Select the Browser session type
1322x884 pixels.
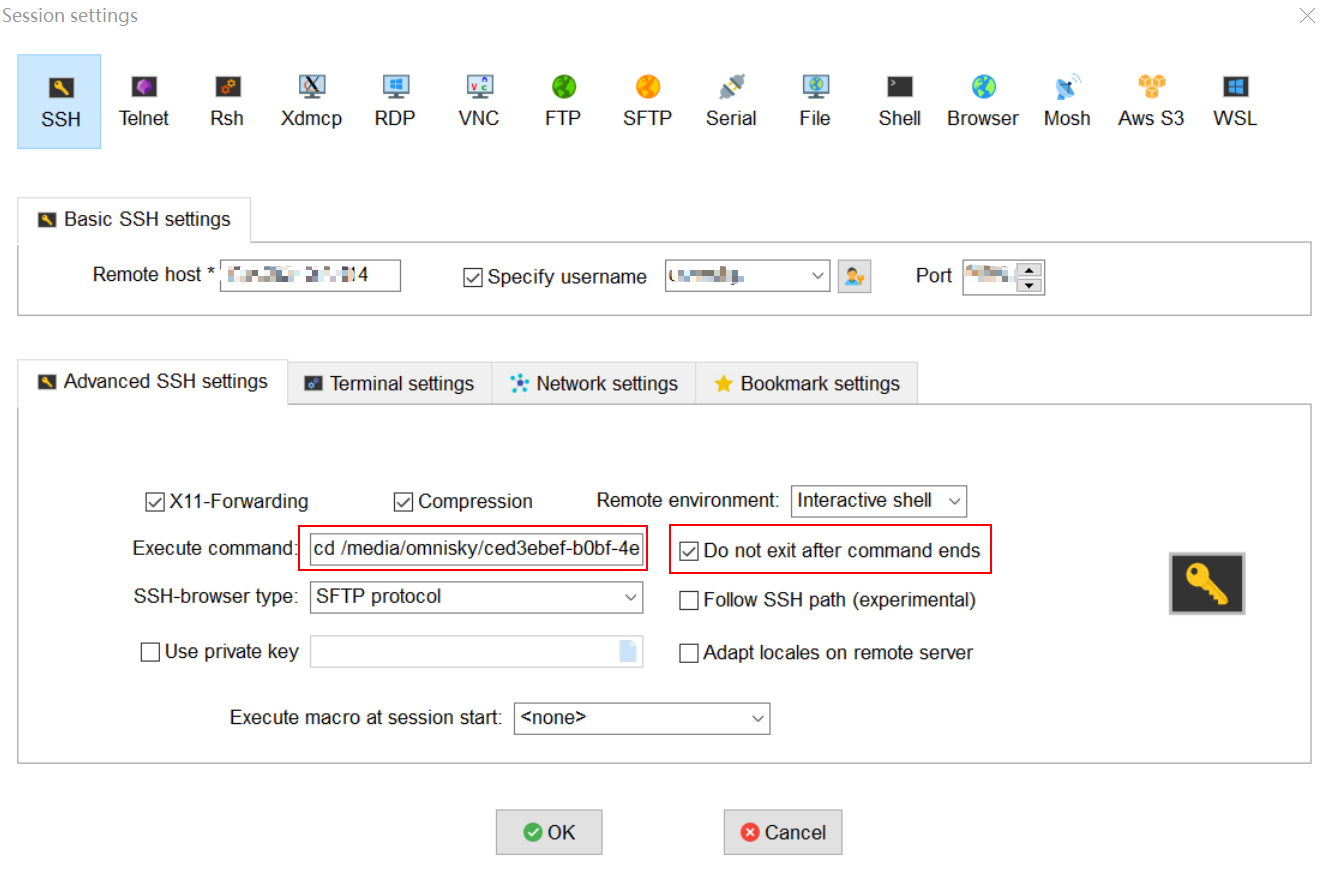click(x=981, y=100)
